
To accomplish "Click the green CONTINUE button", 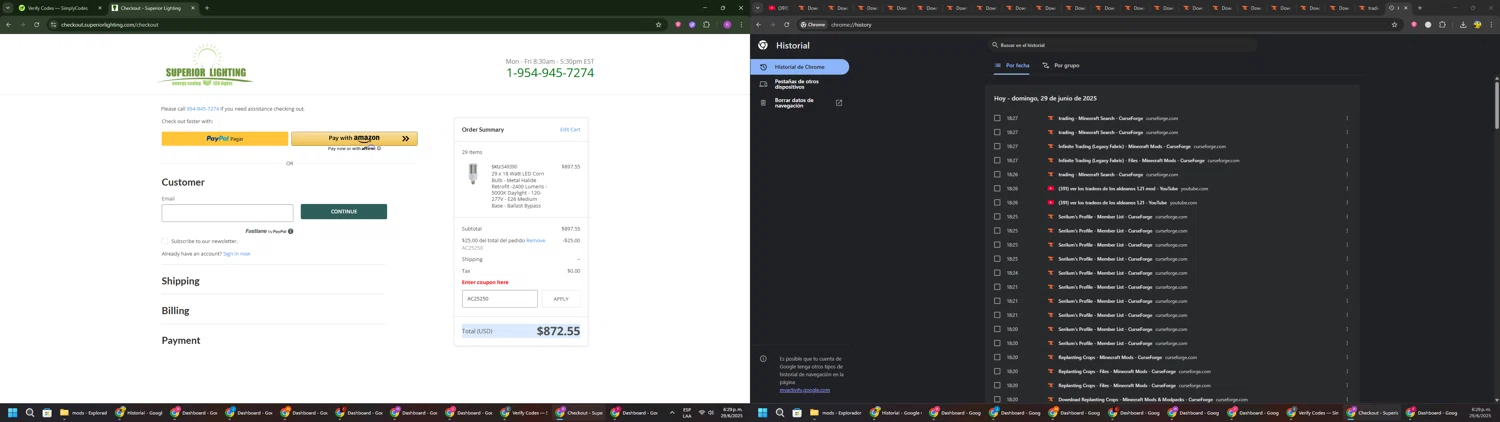I will [x=344, y=211].
